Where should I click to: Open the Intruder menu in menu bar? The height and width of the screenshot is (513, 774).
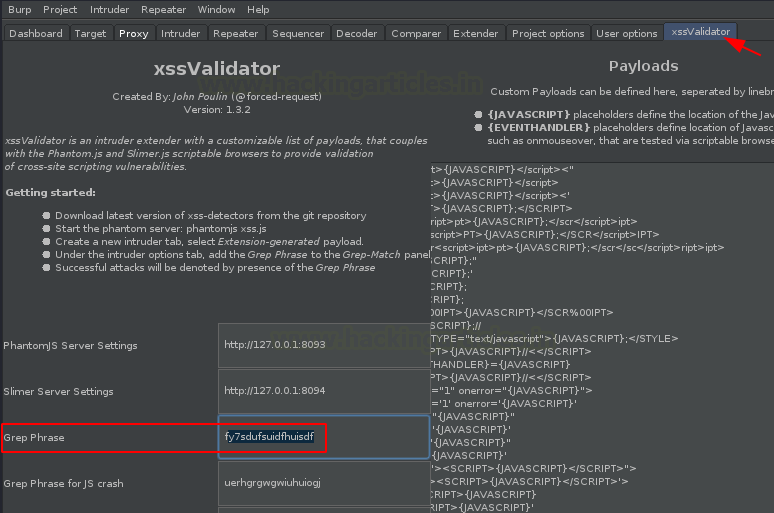109,9
